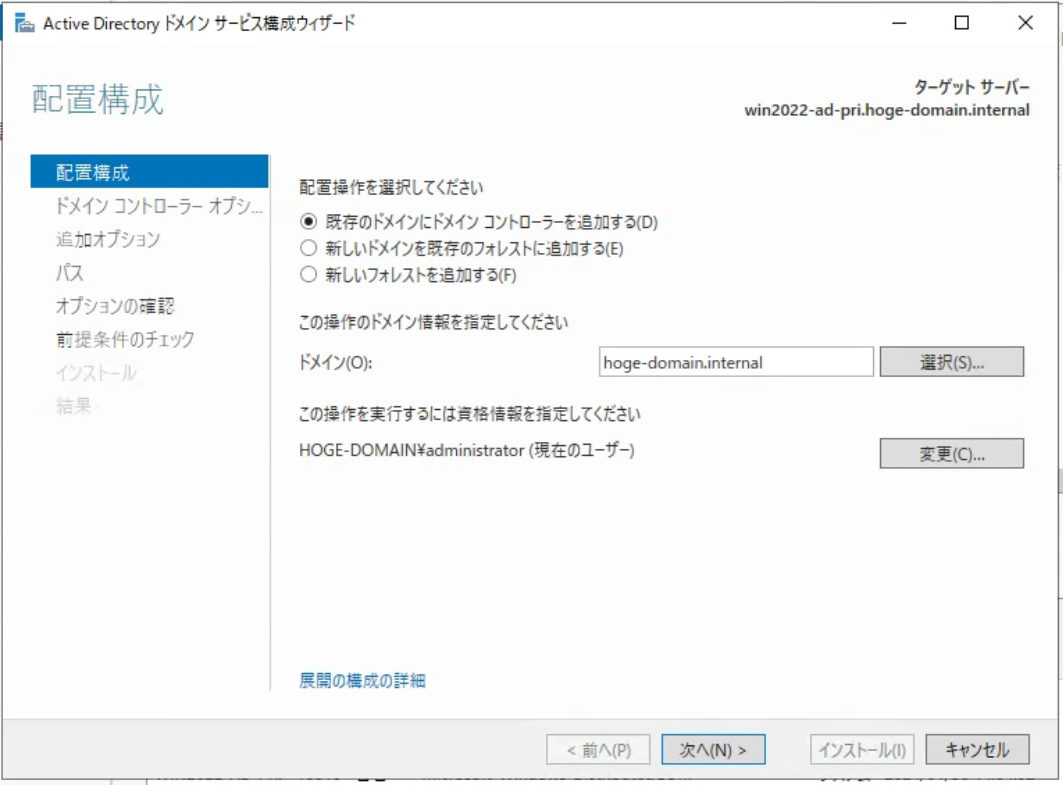1063x785 pixels.
Task: Click 配置操作を選択してください heading text
Action: 391,187
